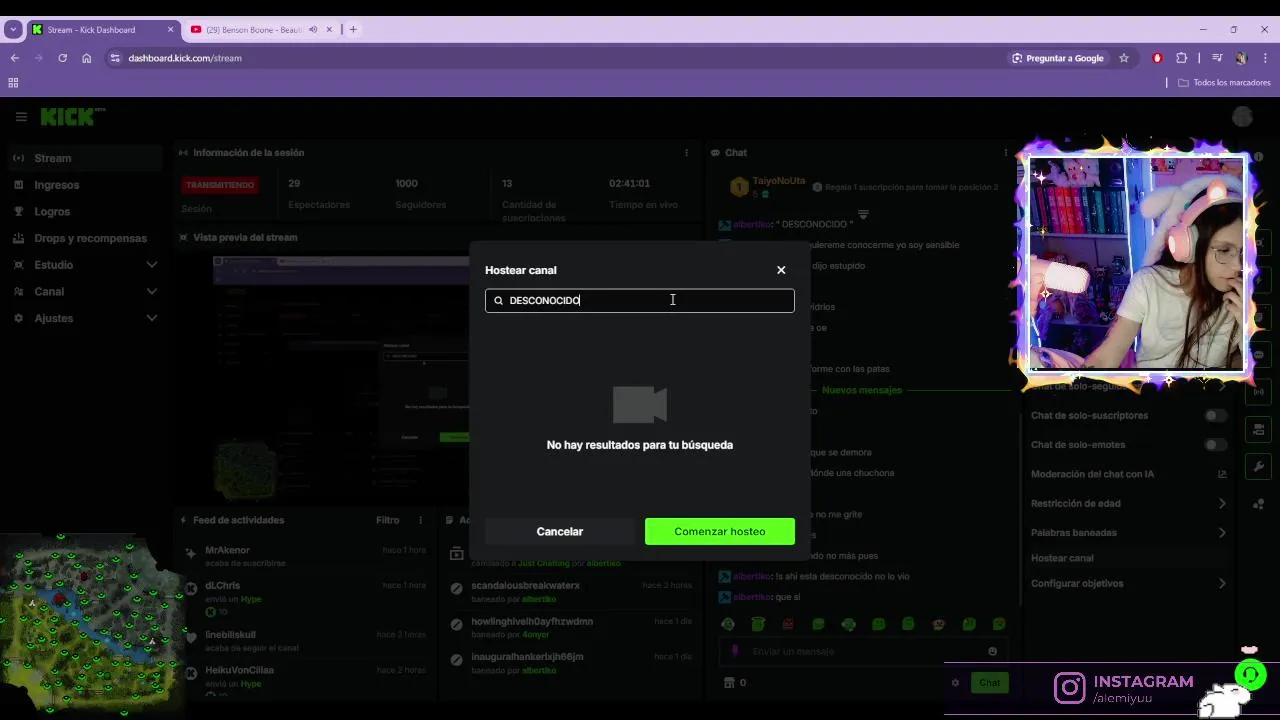Open Feed de actividades options menu
The image size is (1280, 720).
(x=421, y=520)
